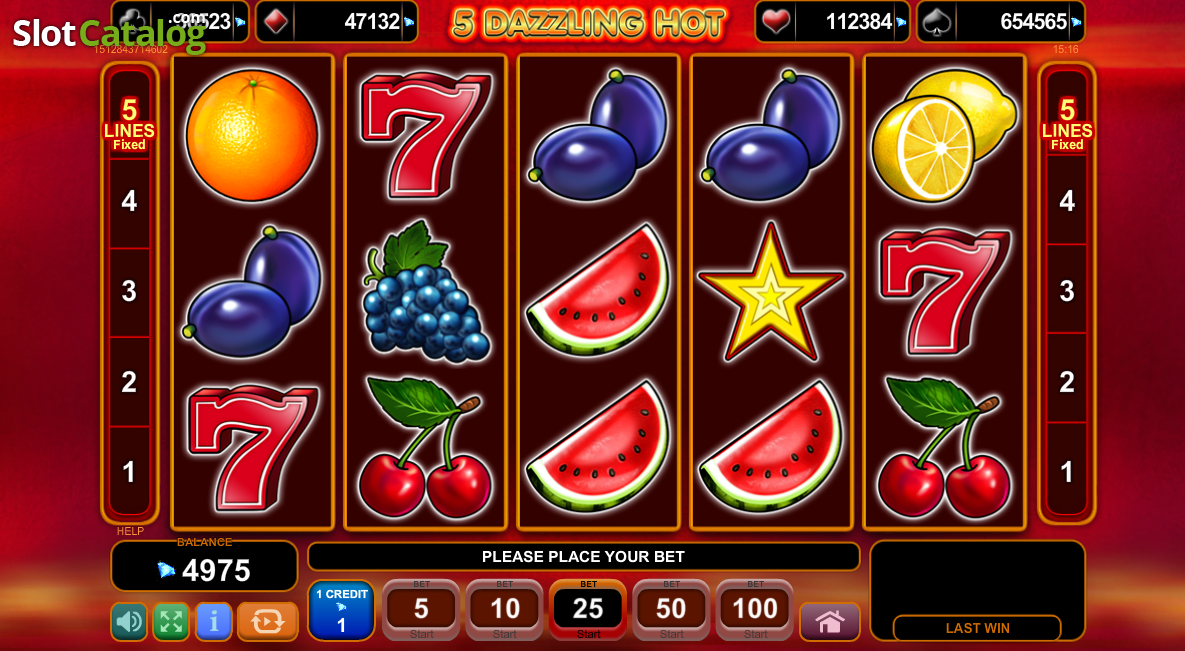
Task: Start a spin with Bet 25
Action: [588, 609]
